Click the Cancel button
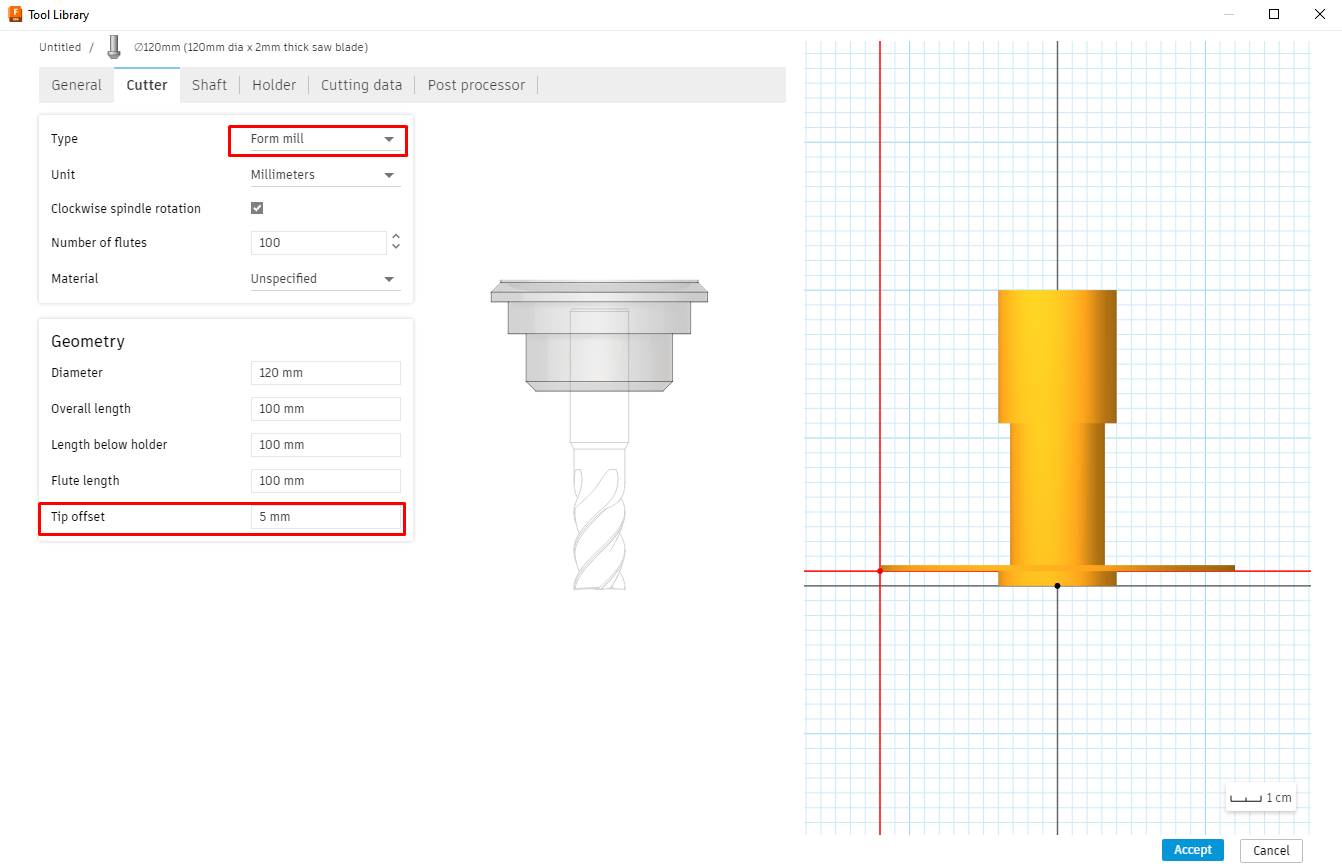 [1270, 850]
